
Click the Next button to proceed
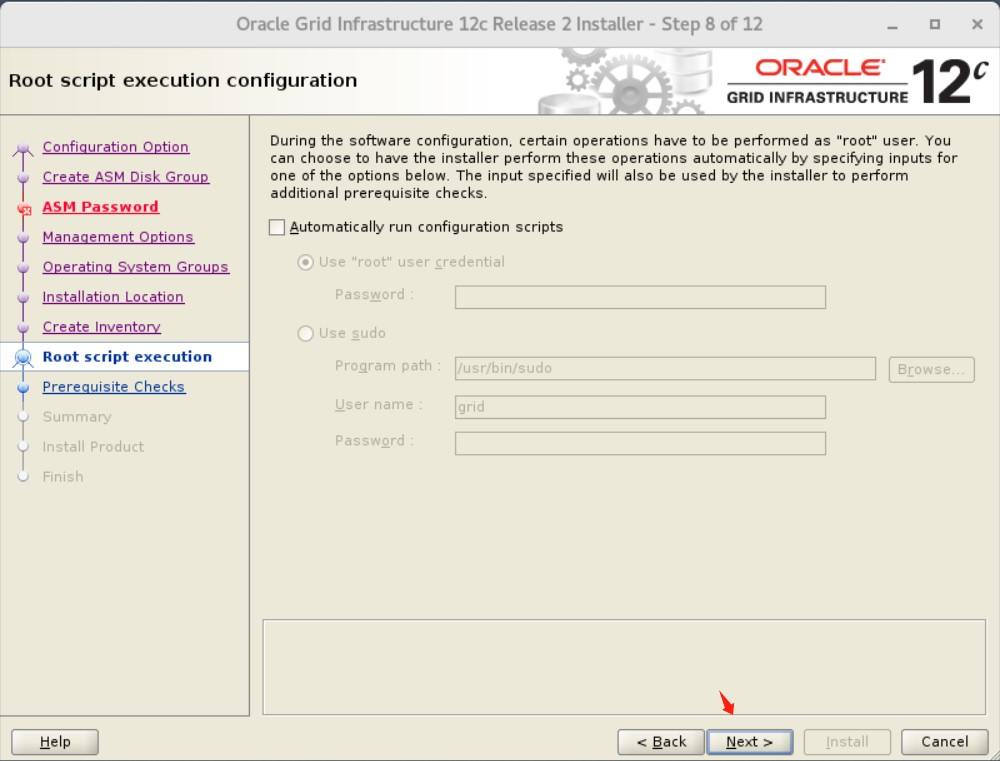pos(750,742)
